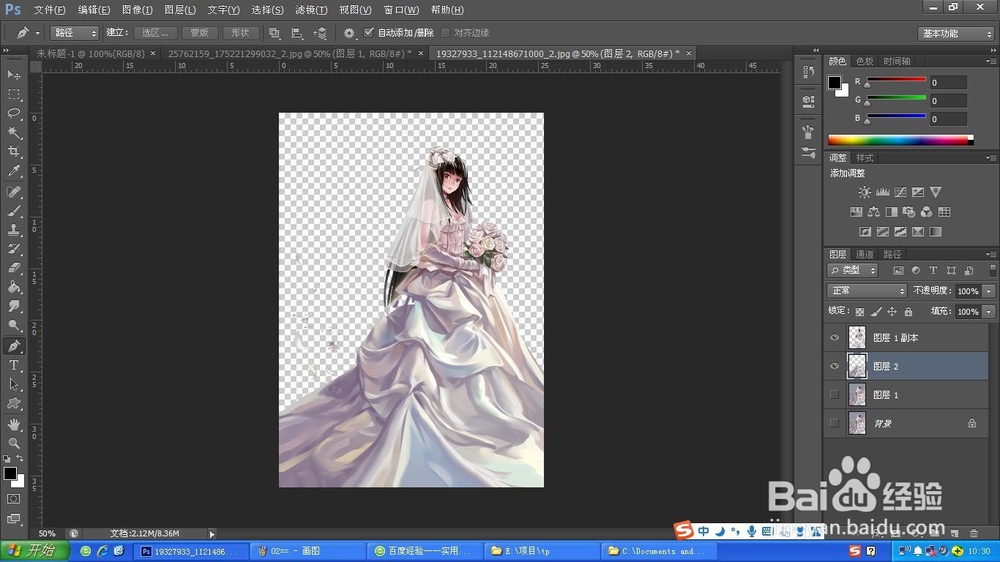This screenshot has width=1000, height=562.
Task: Open the tool preset picker arrow
Action: (38, 33)
